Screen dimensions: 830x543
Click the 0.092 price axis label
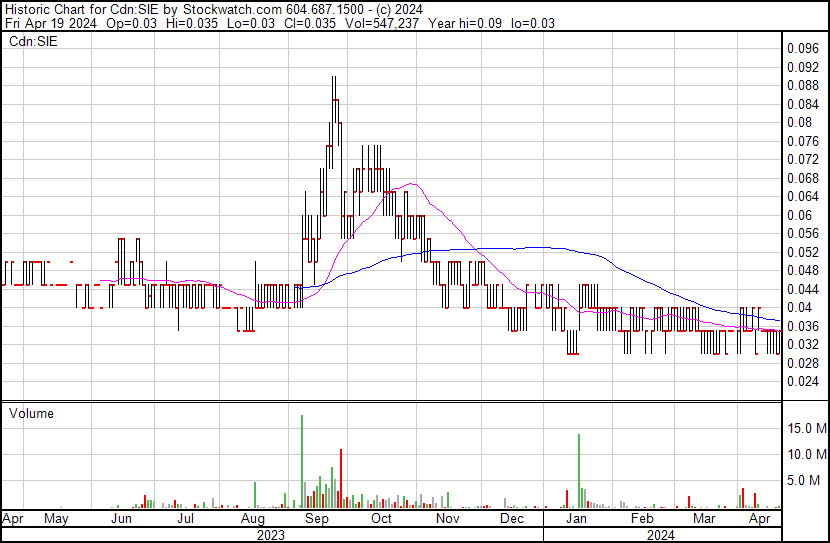pos(803,67)
